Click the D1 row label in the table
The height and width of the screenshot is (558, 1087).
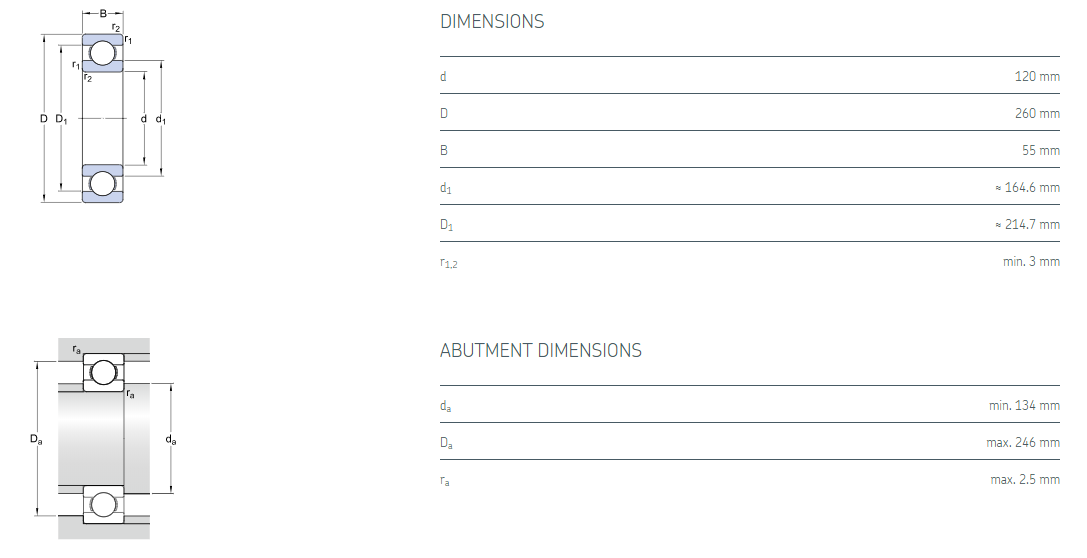click(447, 225)
